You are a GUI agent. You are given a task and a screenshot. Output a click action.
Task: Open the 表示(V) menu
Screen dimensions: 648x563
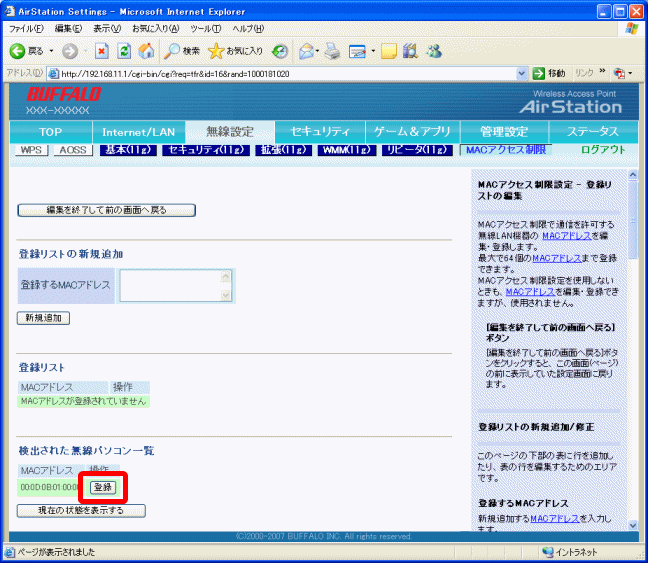pyautogui.click(x=107, y=29)
